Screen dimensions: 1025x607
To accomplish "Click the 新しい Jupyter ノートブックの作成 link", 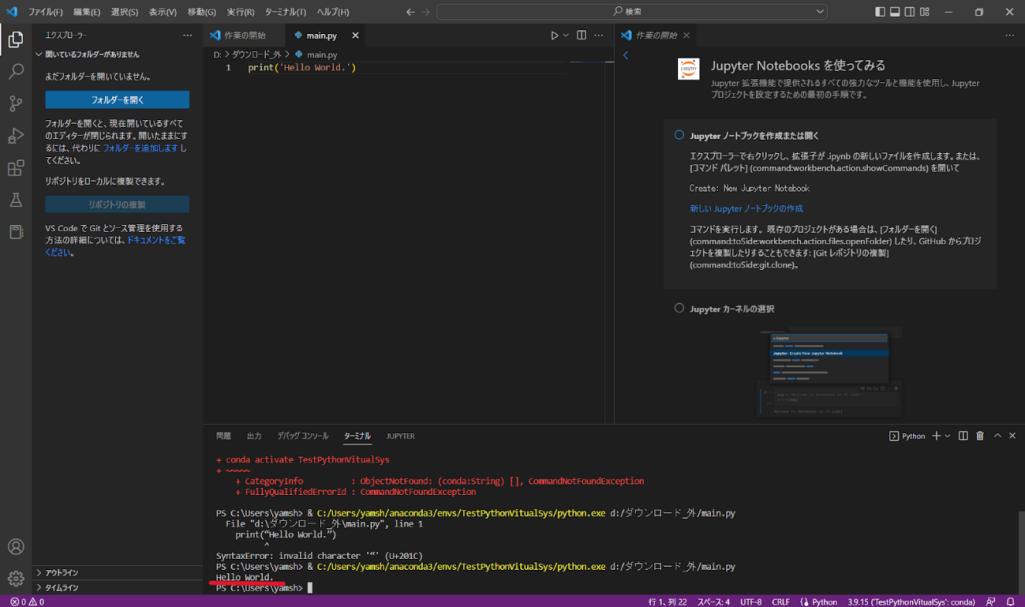I will pos(746,209).
